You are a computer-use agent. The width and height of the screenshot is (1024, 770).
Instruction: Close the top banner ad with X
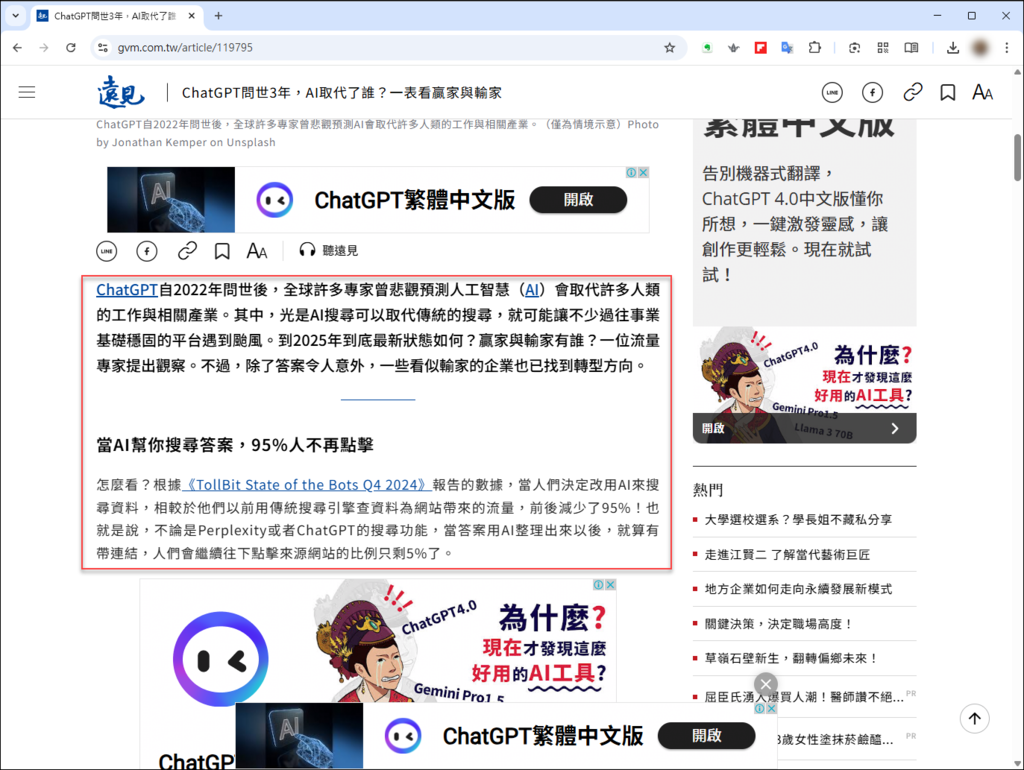coord(643,172)
